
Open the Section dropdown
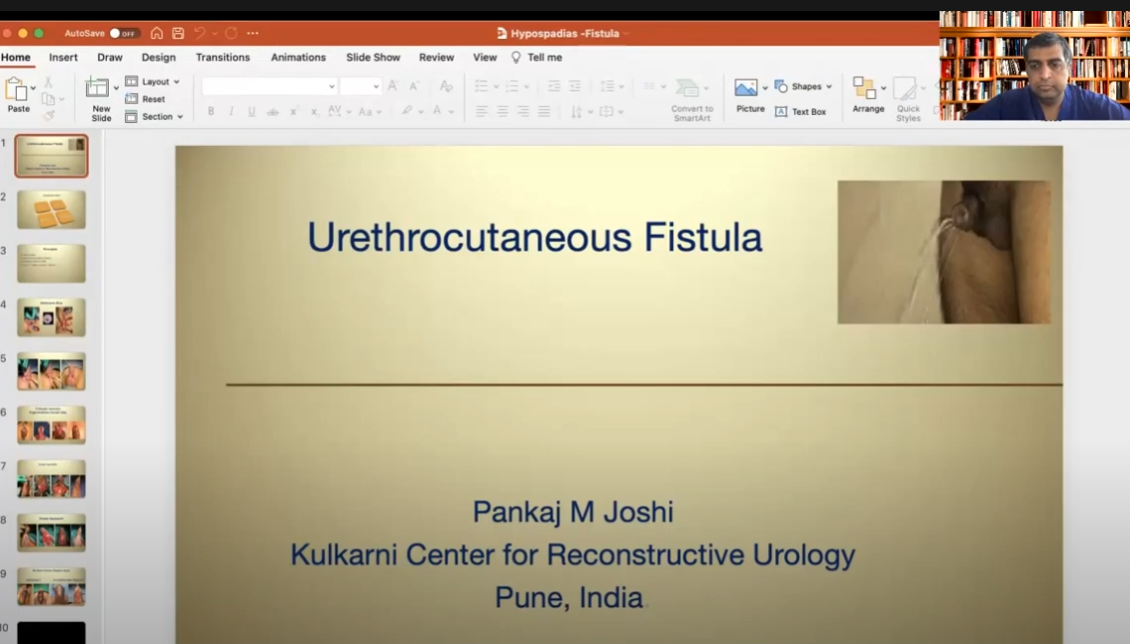coord(154,117)
